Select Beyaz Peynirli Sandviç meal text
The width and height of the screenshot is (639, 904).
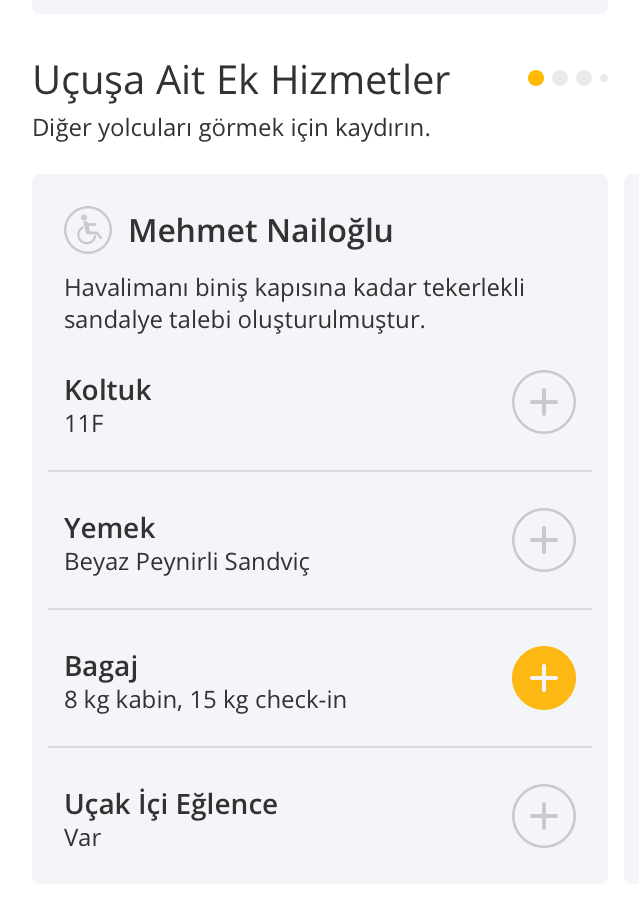[x=187, y=562]
